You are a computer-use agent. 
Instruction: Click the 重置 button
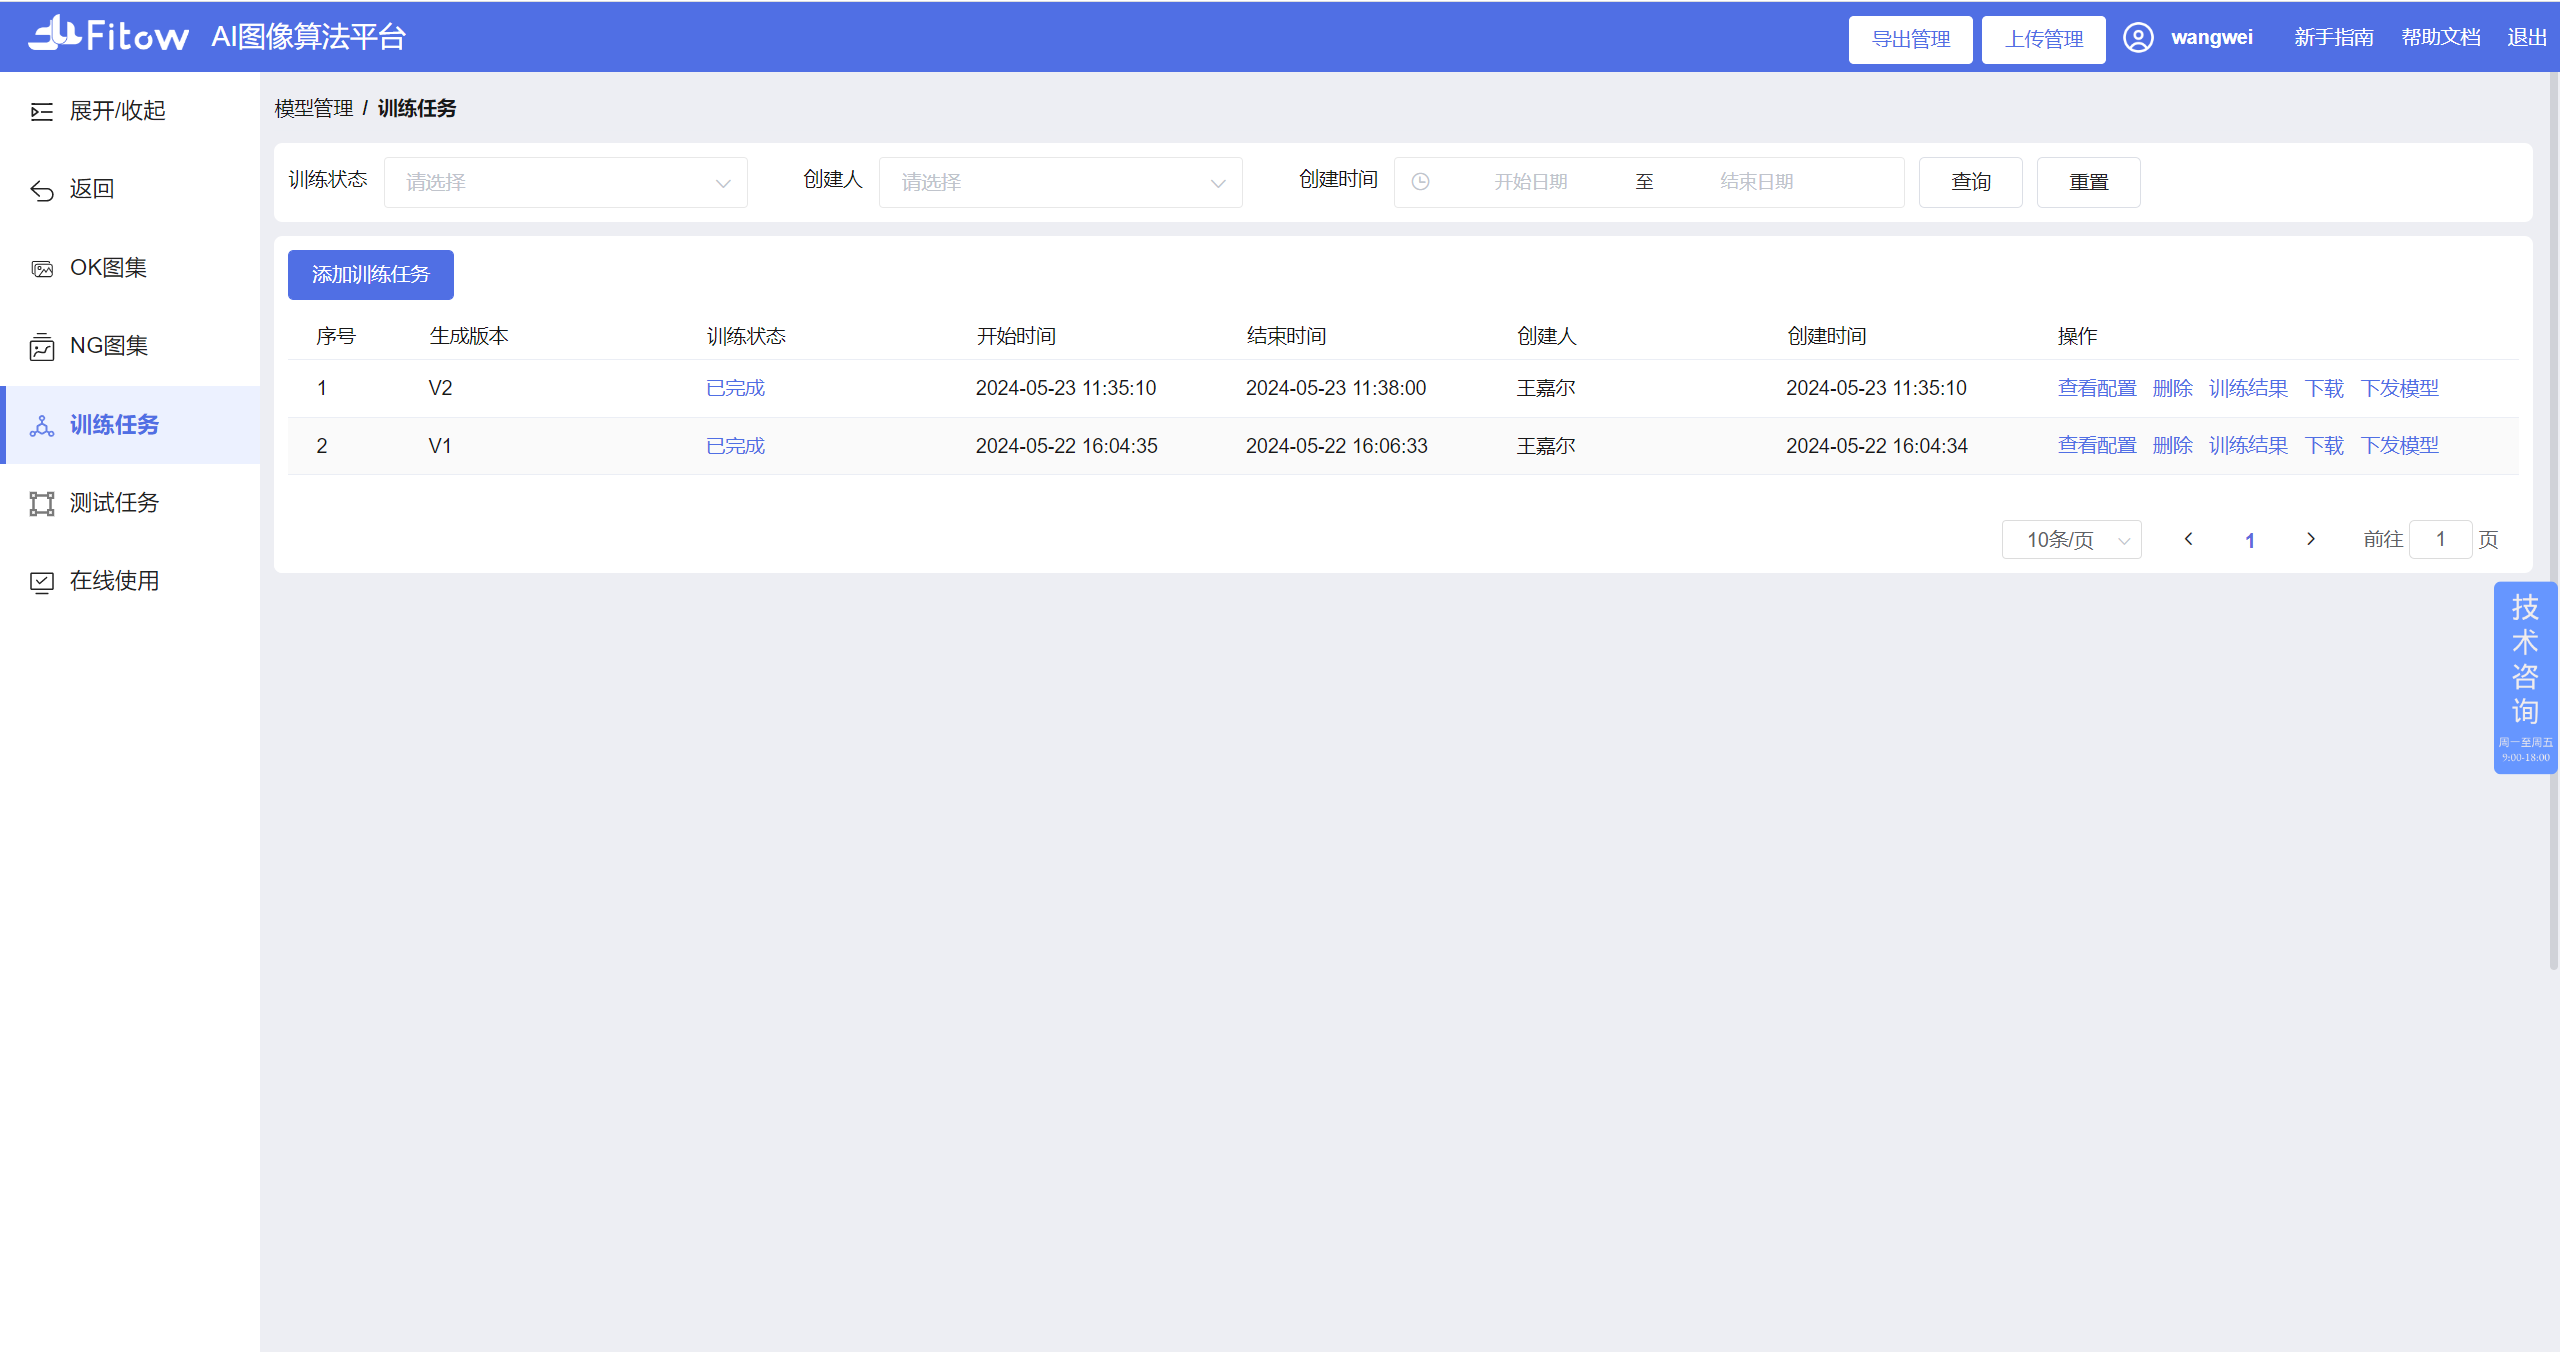(x=2089, y=182)
